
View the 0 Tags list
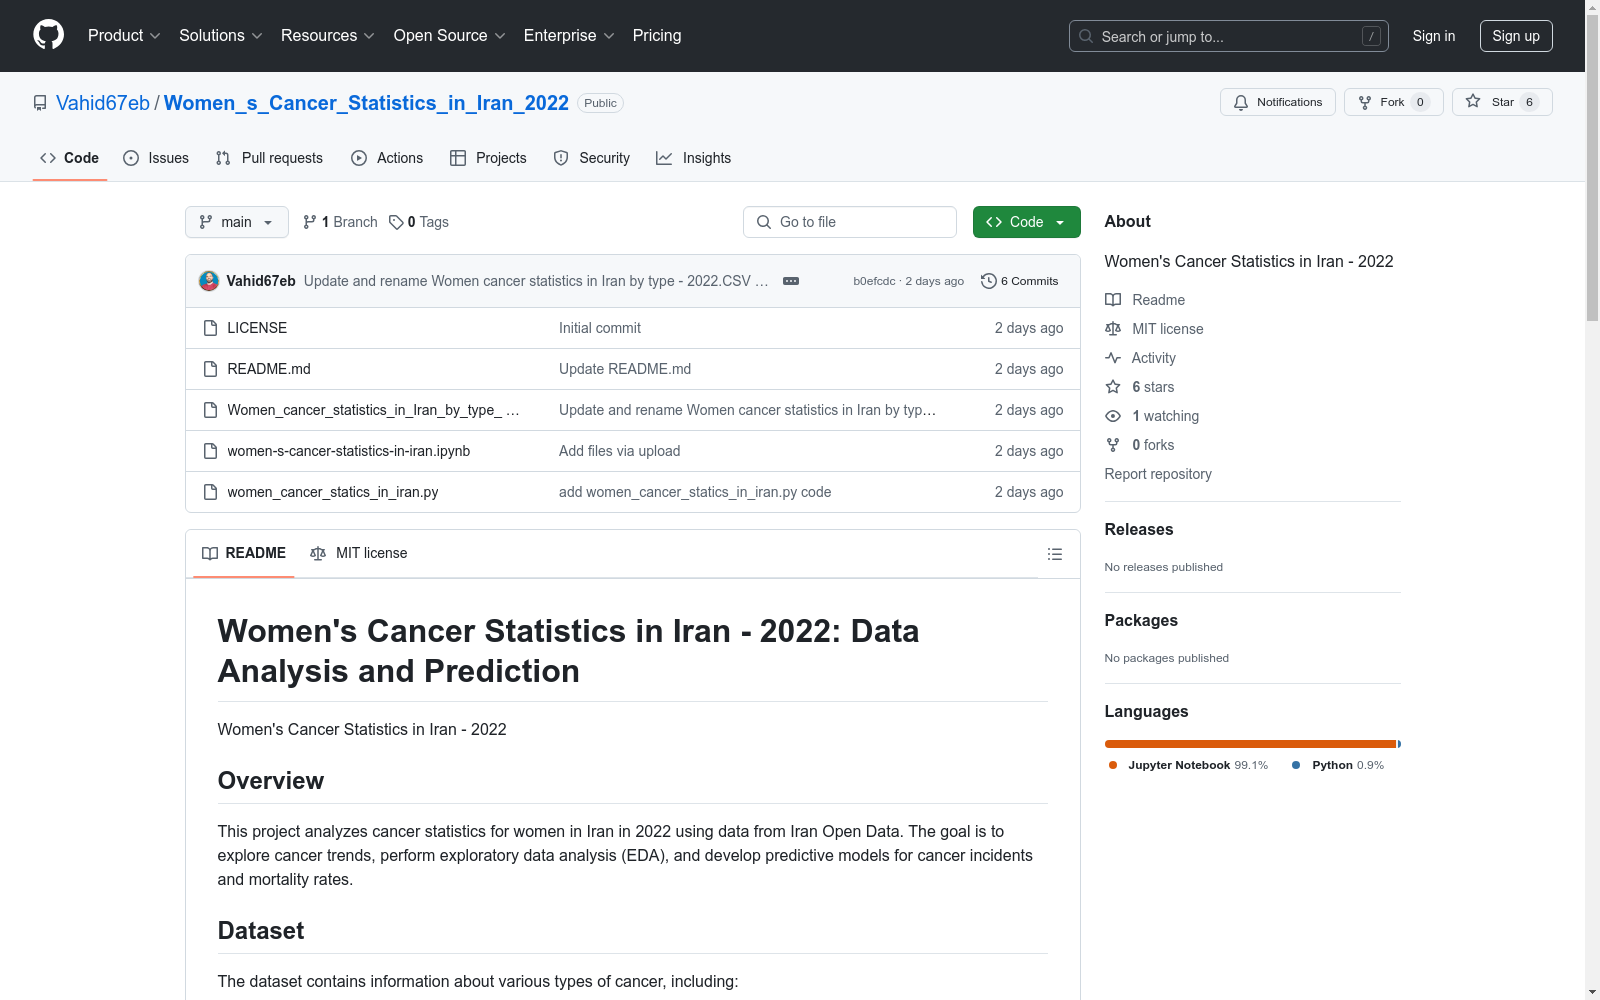tap(419, 222)
